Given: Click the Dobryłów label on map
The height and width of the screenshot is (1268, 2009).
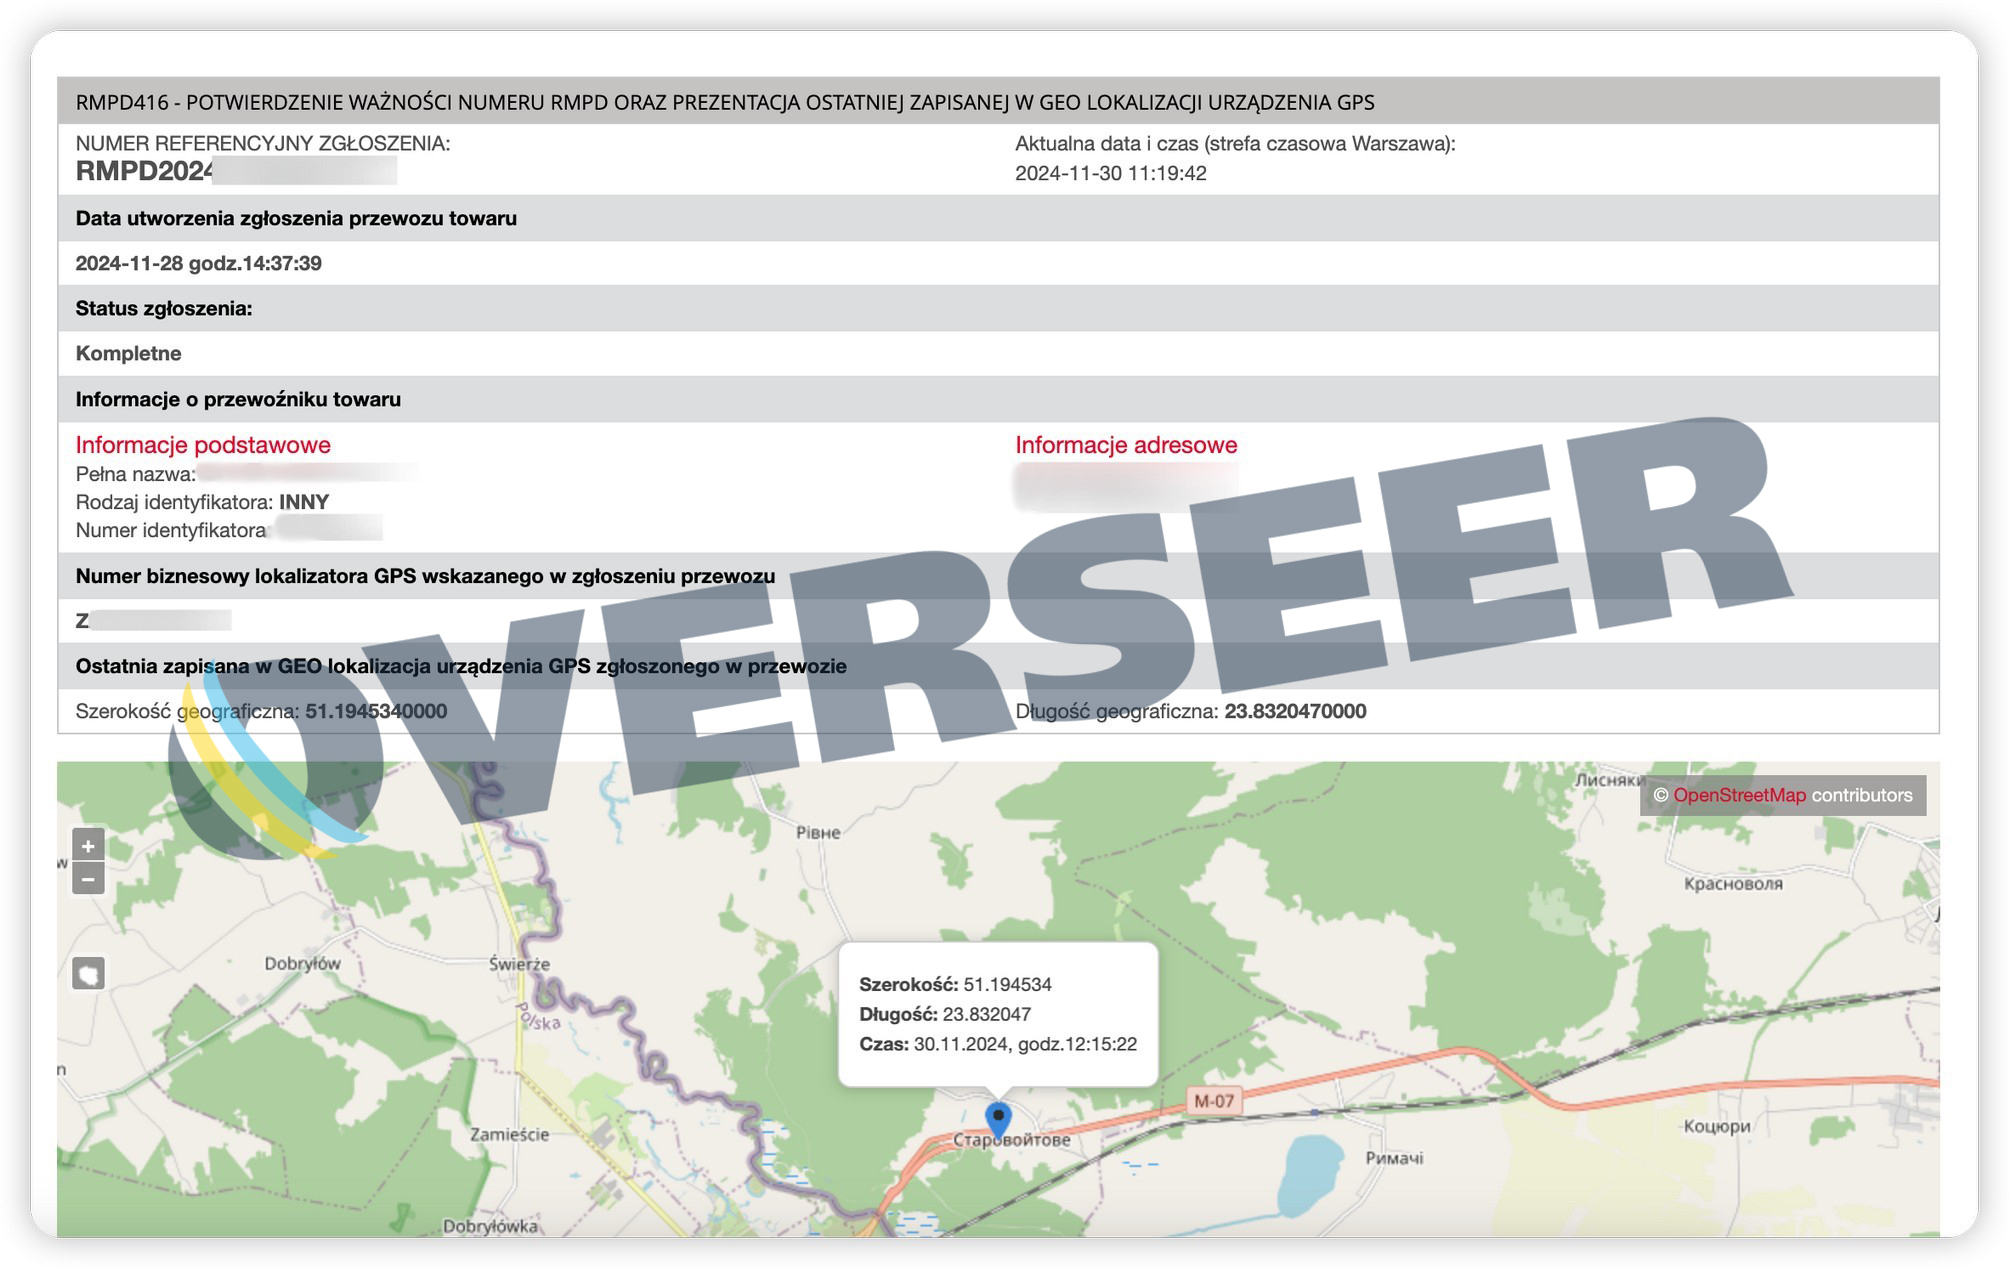Looking at the screenshot, I should (302, 964).
